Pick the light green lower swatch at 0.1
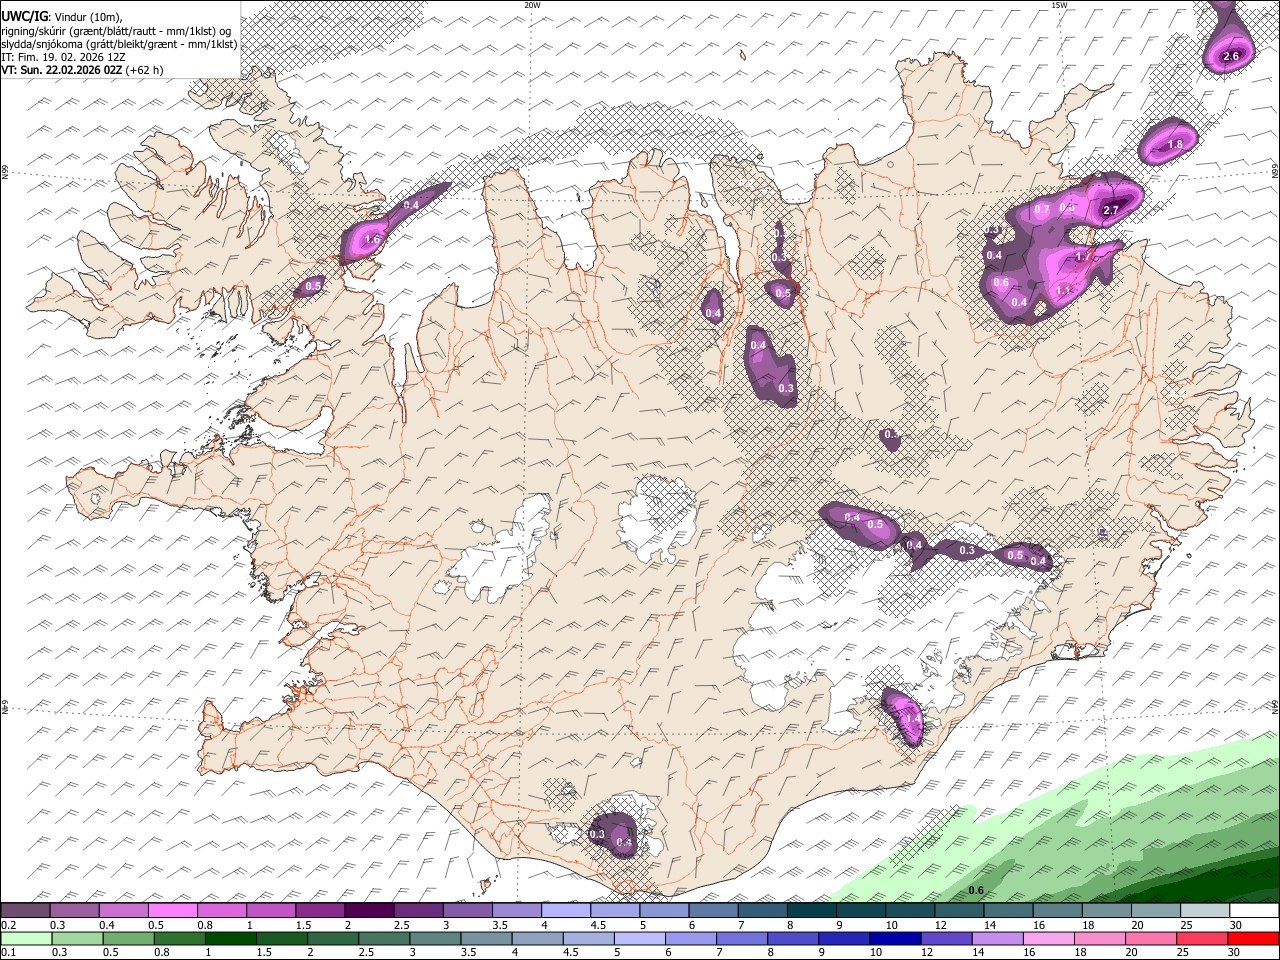The width and height of the screenshot is (1280, 960). click(26, 939)
